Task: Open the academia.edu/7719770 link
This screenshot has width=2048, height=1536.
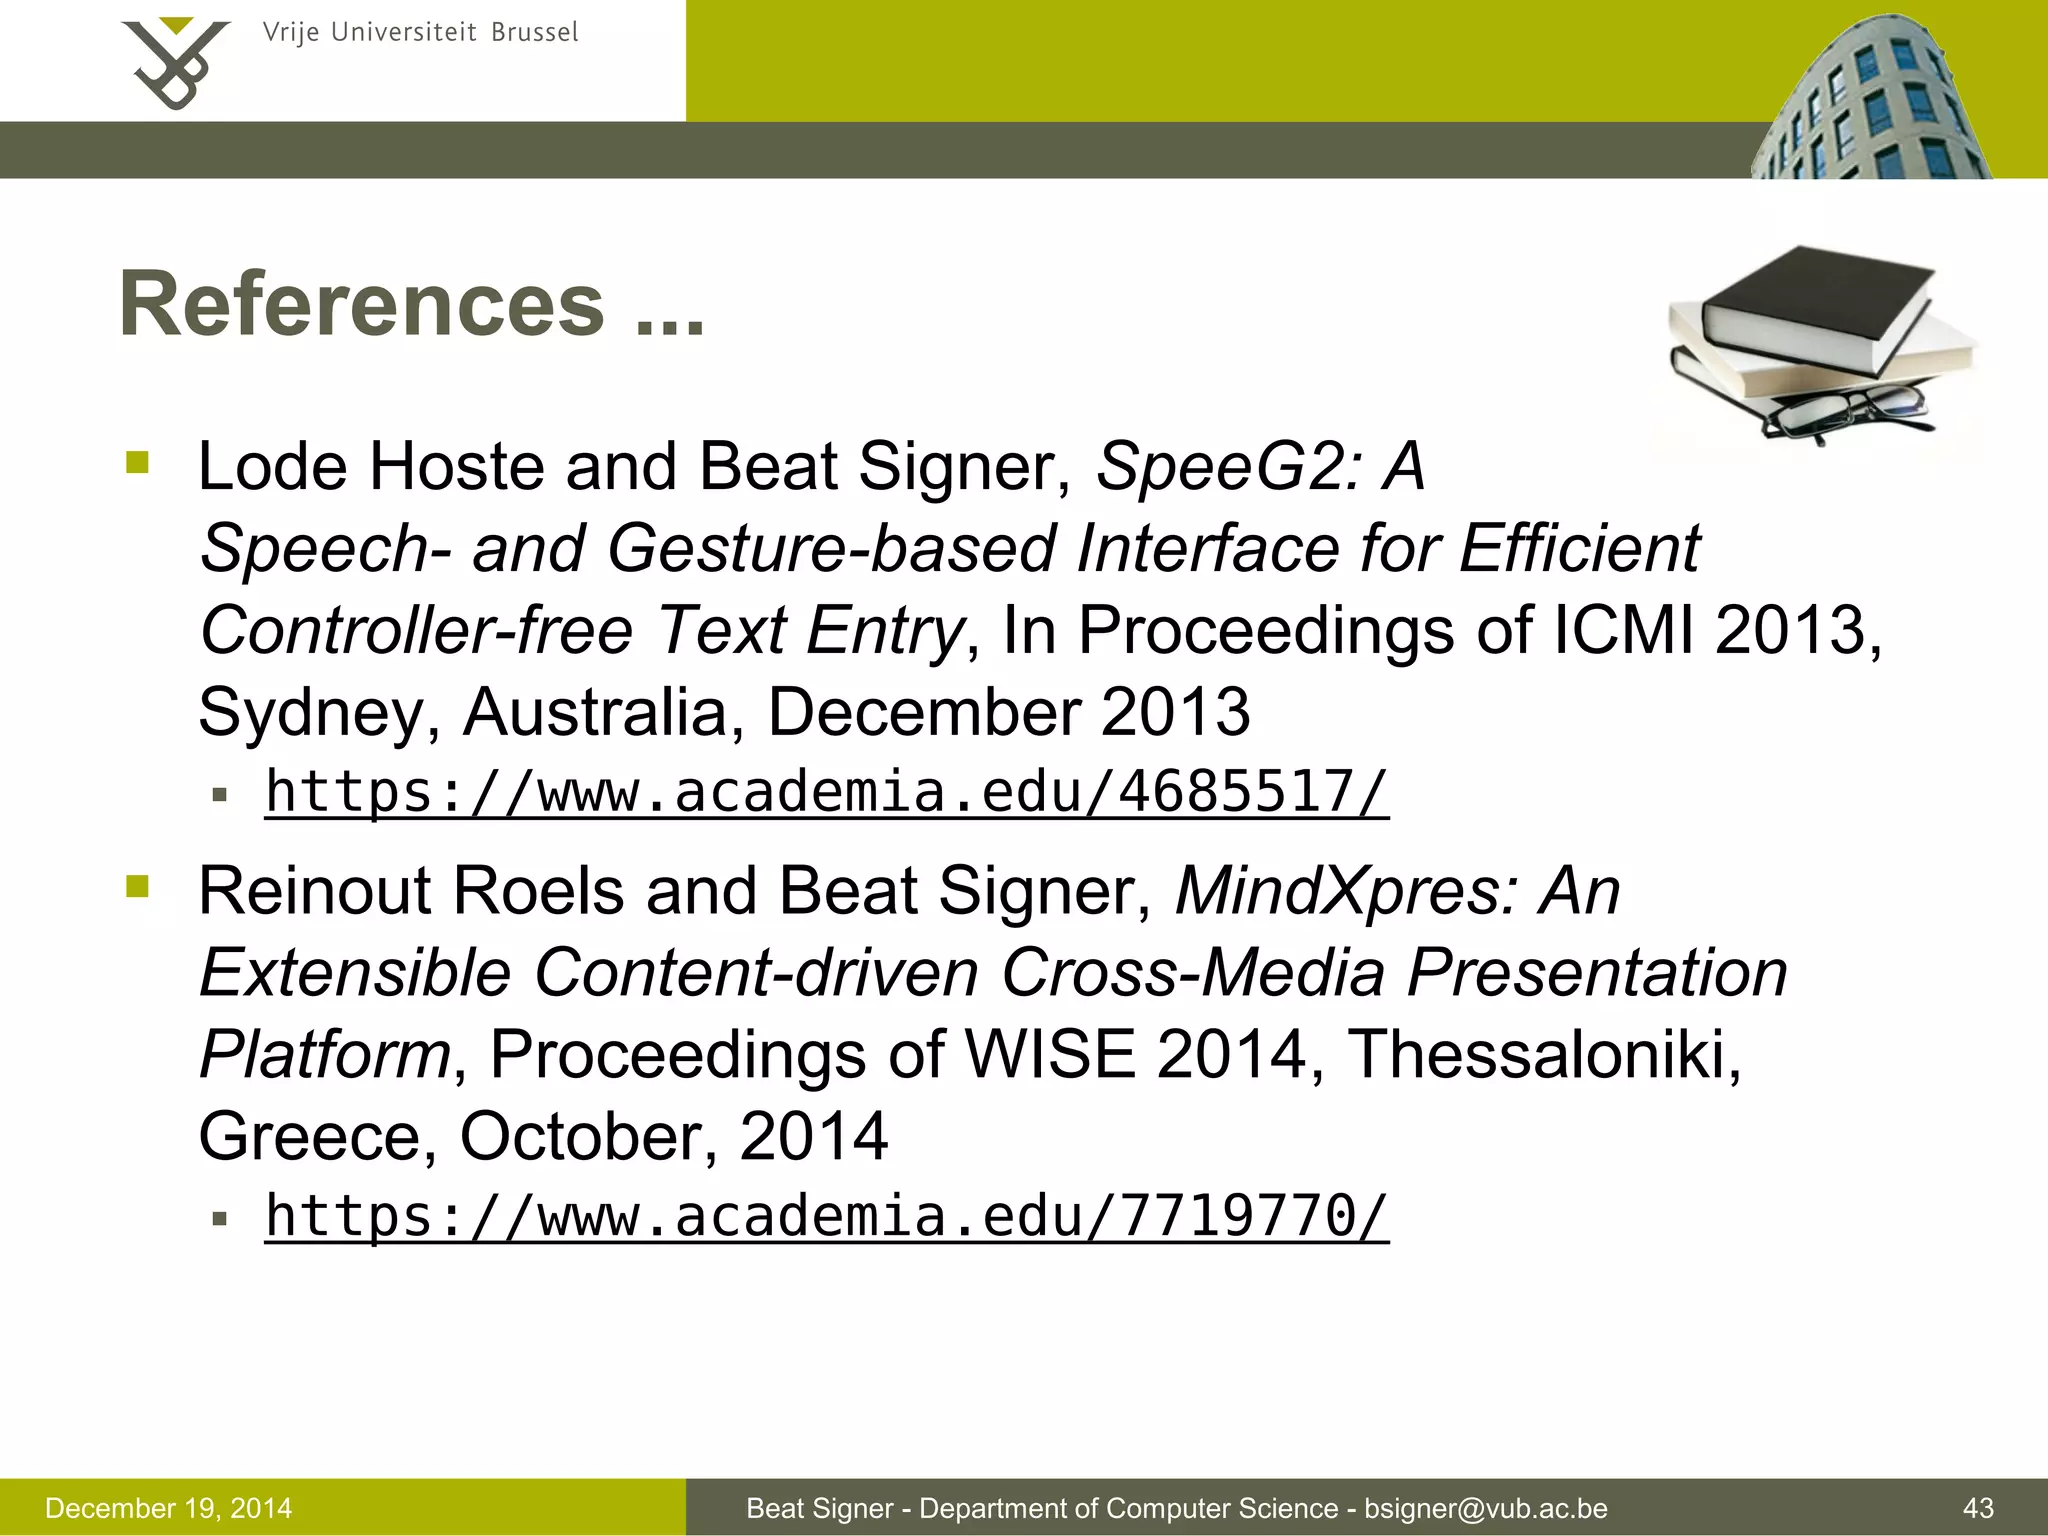Action: (x=827, y=1217)
